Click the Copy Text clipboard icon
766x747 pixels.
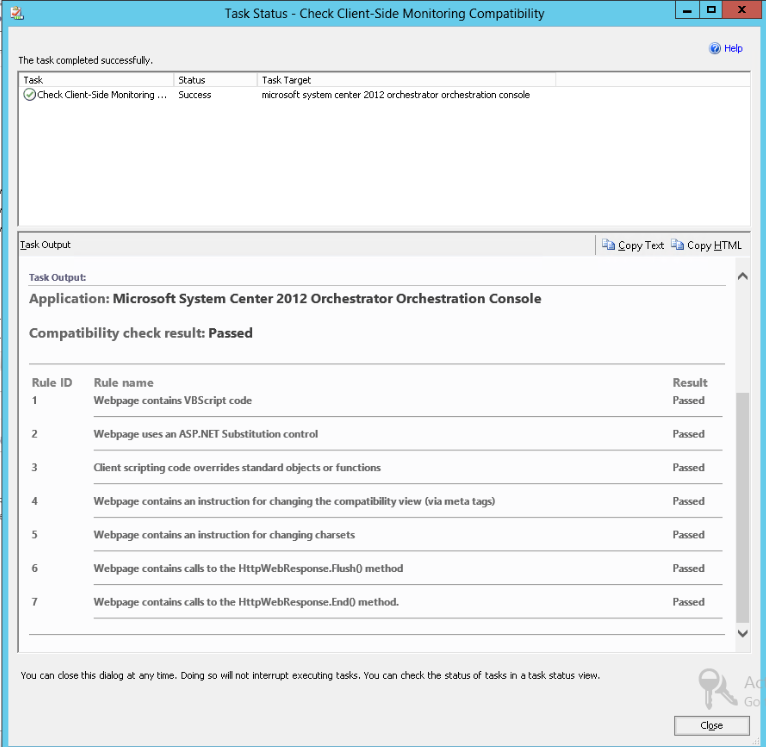click(608, 245)
